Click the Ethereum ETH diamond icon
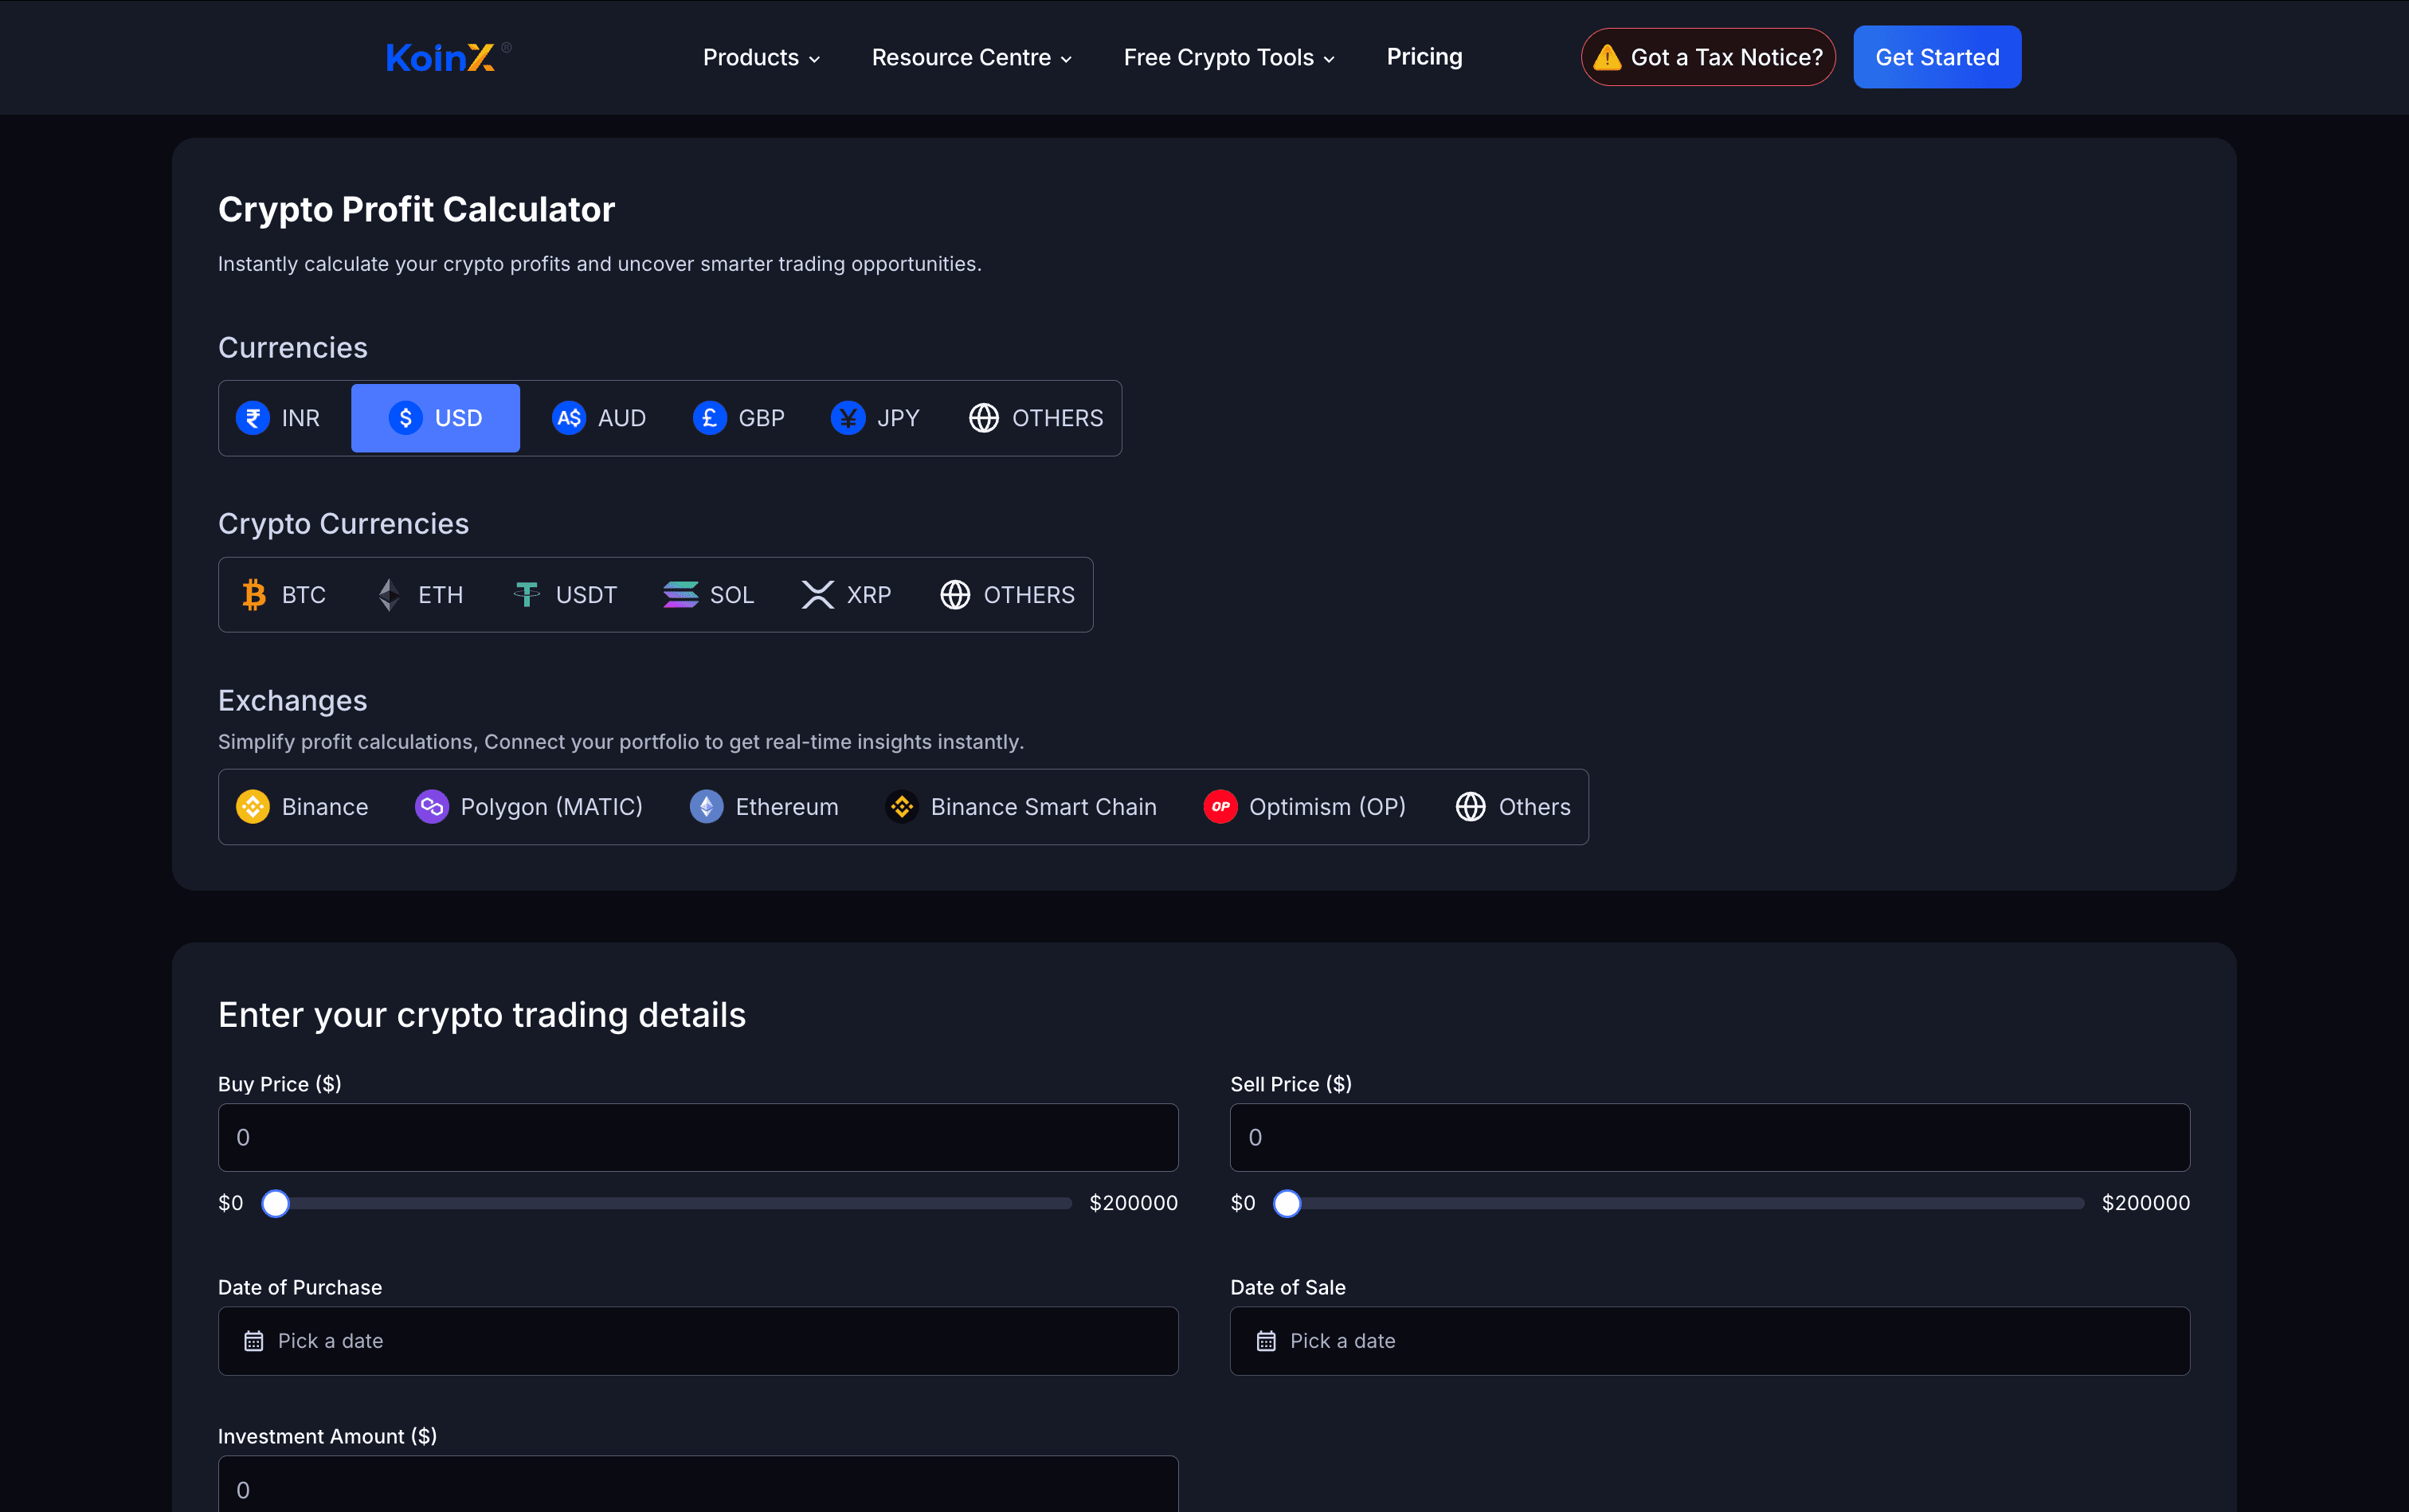The width and height of the screenshot is (2409, 1512). [389, 595]
